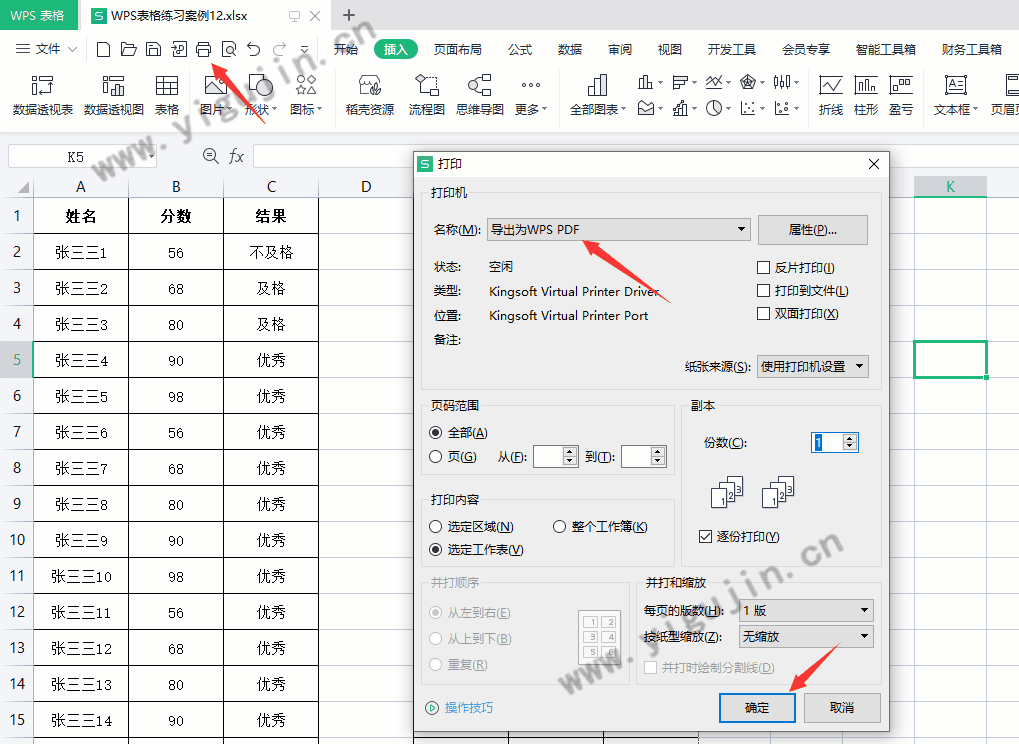Click the Undo arrow icon

(254, 49)
